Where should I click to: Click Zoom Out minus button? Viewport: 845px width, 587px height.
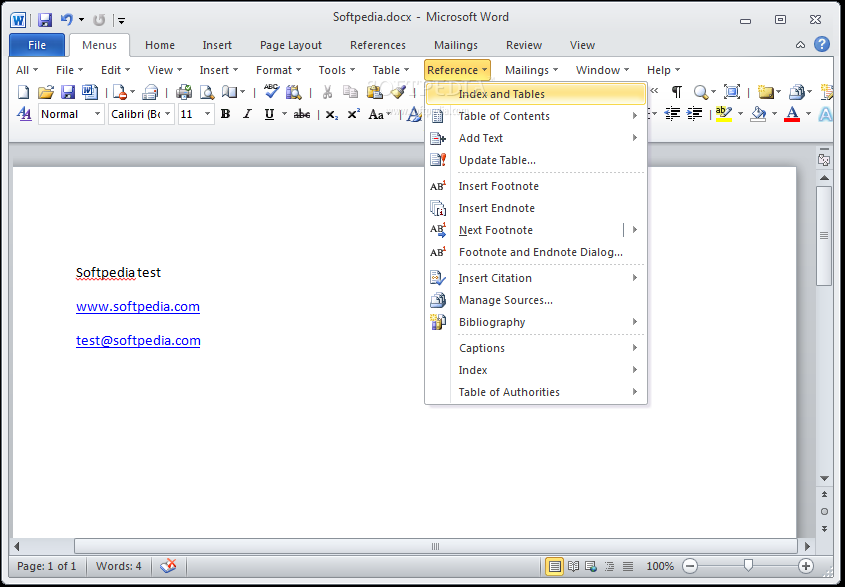click(690, 566)
